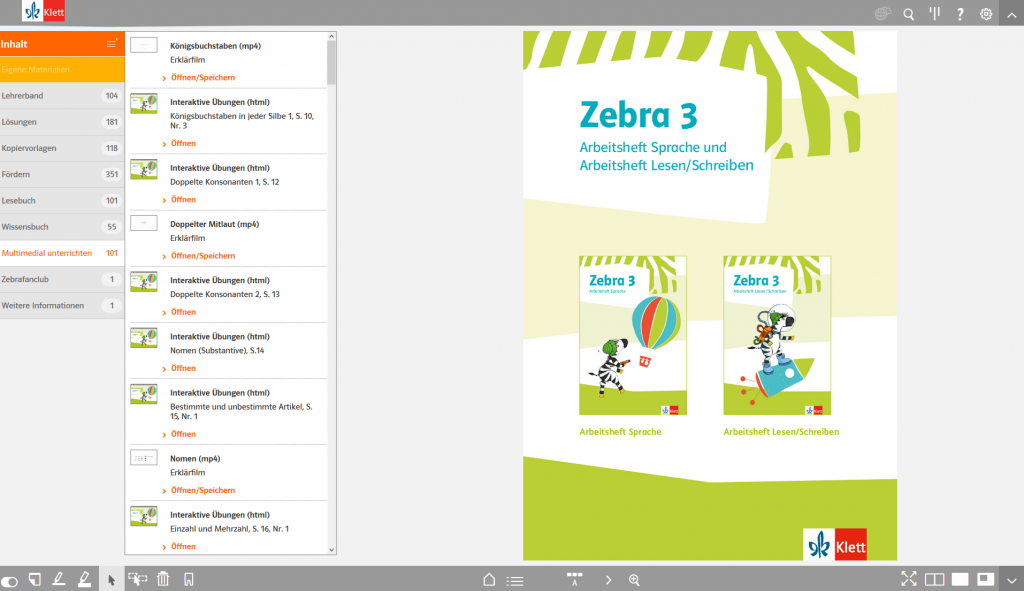The width and height of the screenshot is (1024, 591).
Task: Switch to double-page view
Action: (934, 579)
